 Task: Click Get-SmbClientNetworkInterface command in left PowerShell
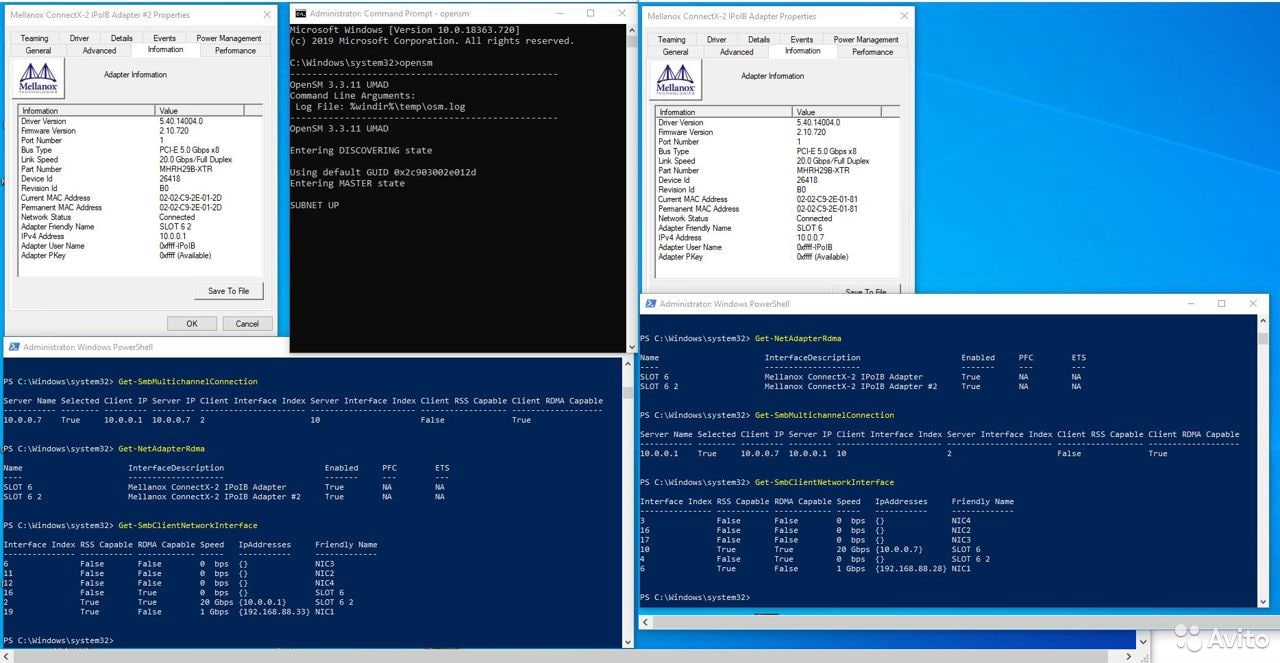click(188, 525)
